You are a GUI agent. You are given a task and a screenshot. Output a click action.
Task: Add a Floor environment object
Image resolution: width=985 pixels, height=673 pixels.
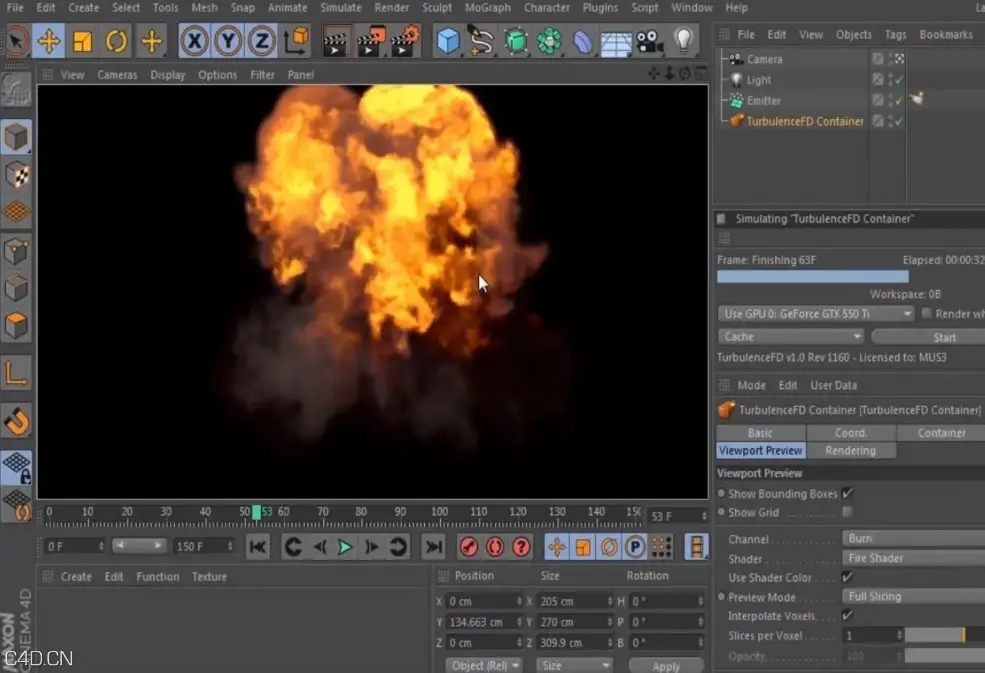pyautogui.click(x=616, y=41)
